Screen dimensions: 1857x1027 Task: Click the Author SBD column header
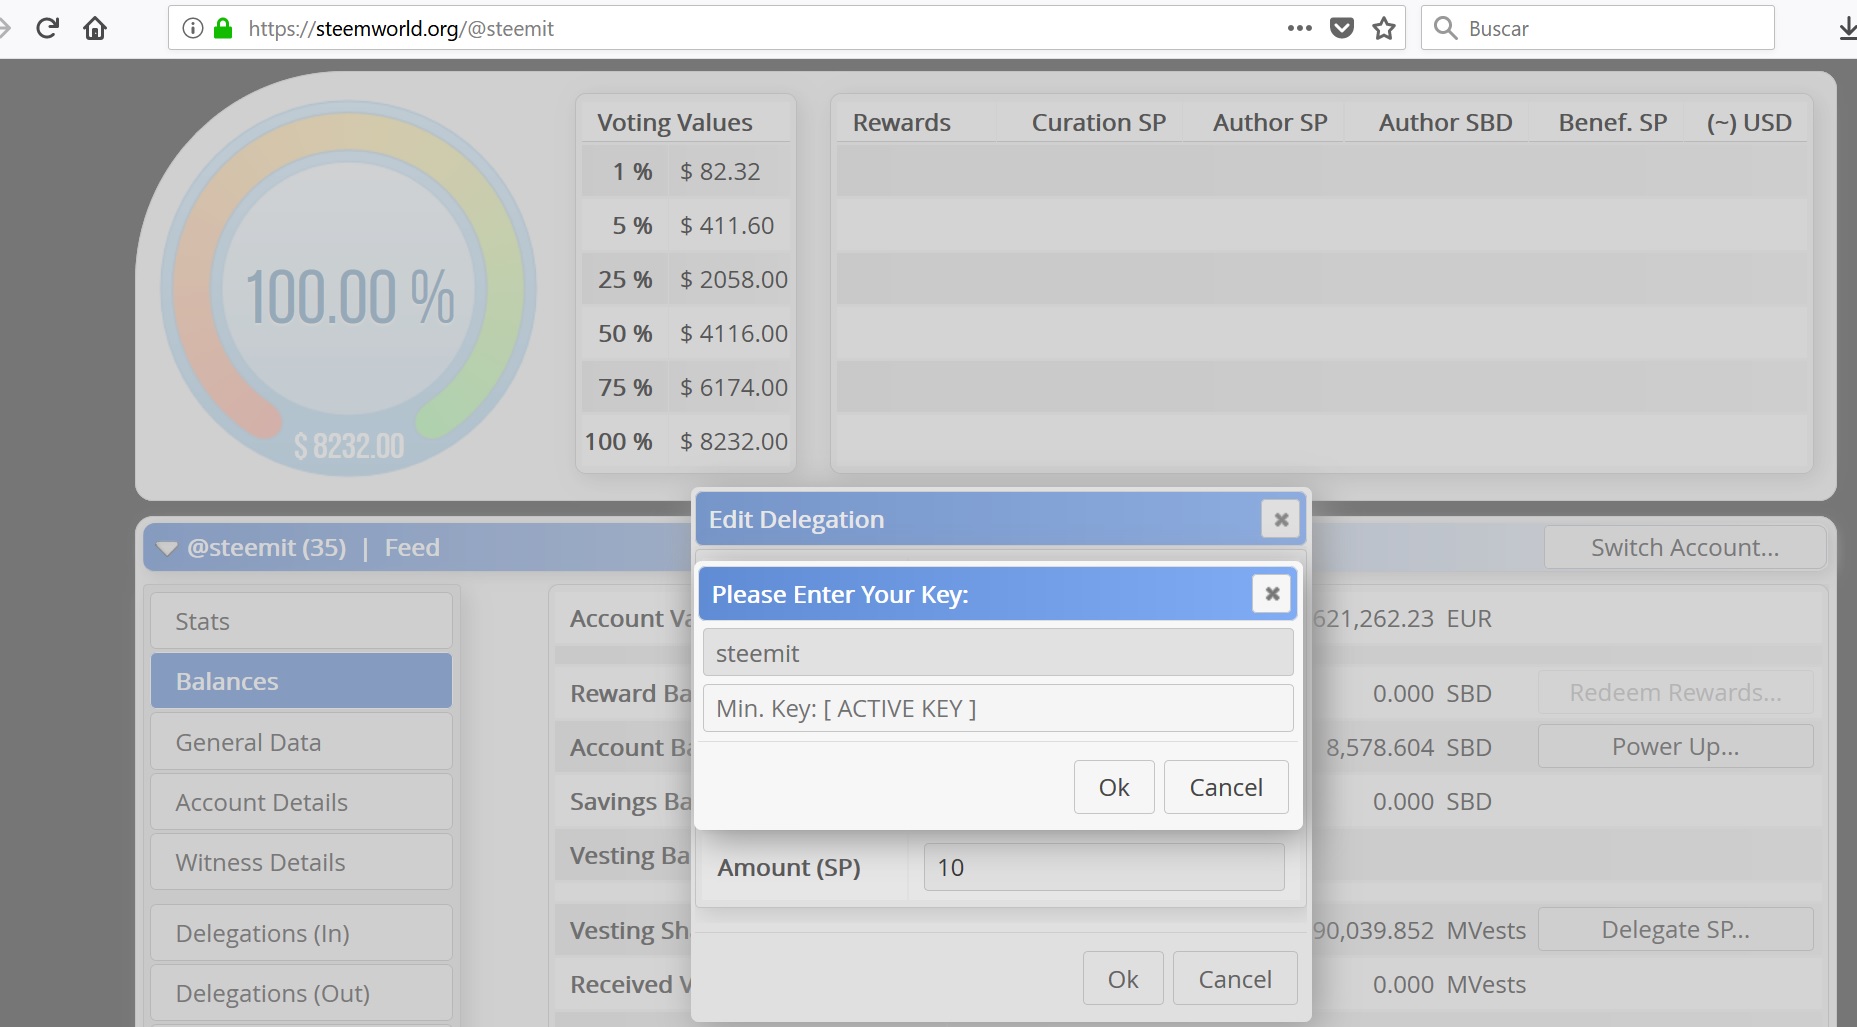click(1445, 122)
